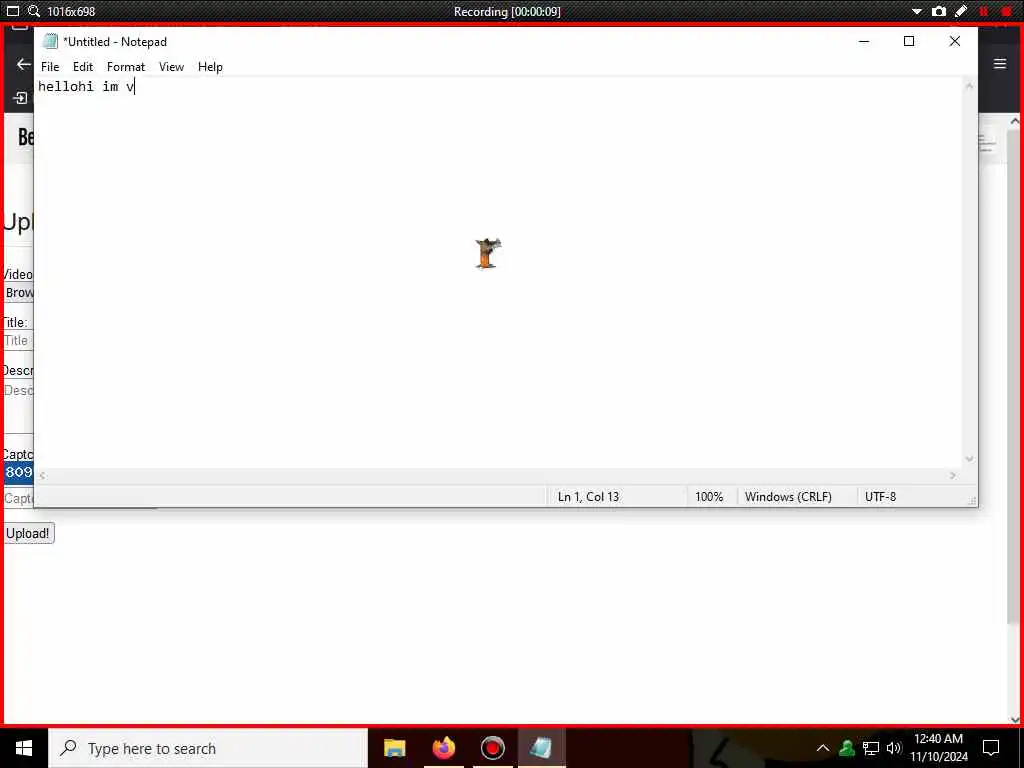Pause the recording from the top bar
Screen dimensions: 1024x768
pos(984,11)
